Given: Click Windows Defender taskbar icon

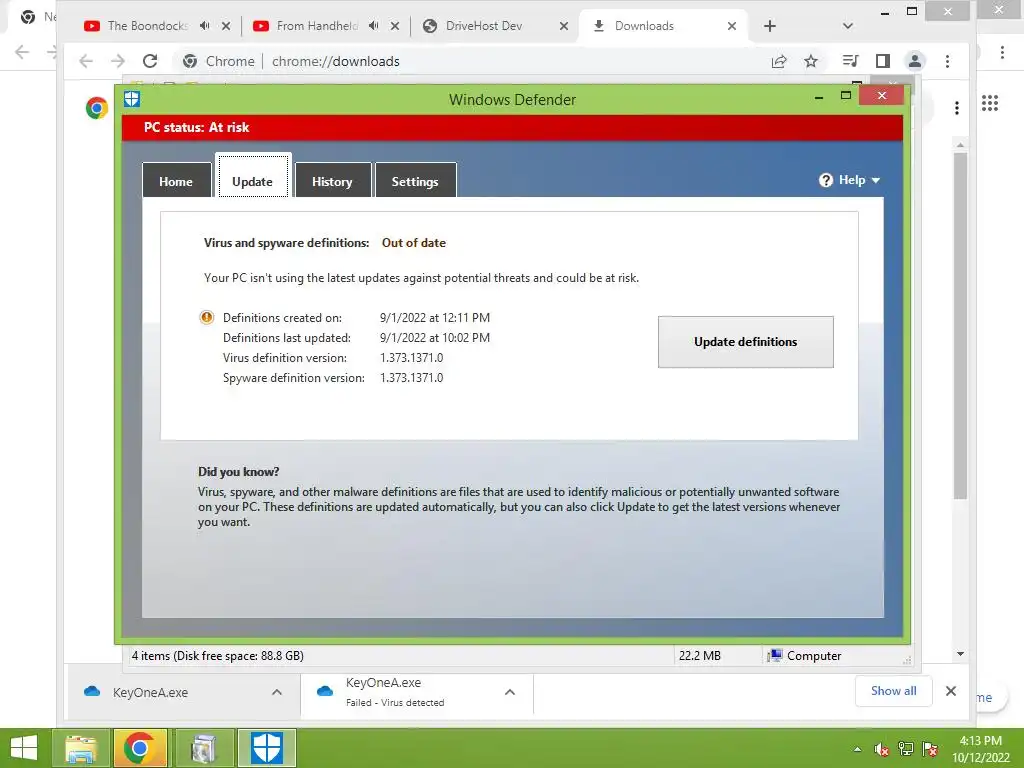Looking at the screenshot, I should point(266,748).
